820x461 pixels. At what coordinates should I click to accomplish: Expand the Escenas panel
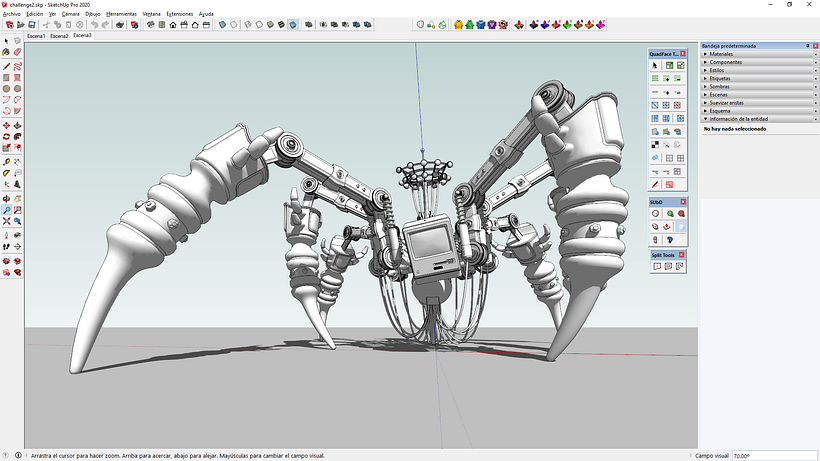point(759,95)
